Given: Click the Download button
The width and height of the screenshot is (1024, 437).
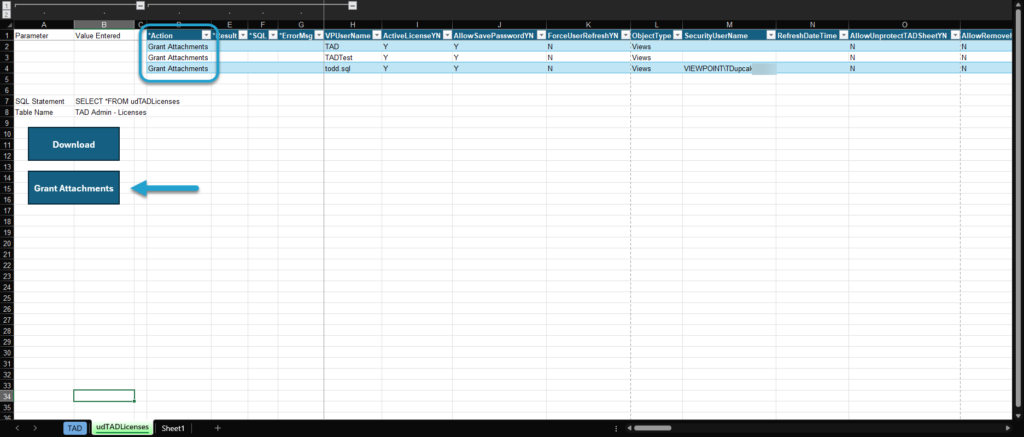Looking at the screenshot, I should coord(74,144).
